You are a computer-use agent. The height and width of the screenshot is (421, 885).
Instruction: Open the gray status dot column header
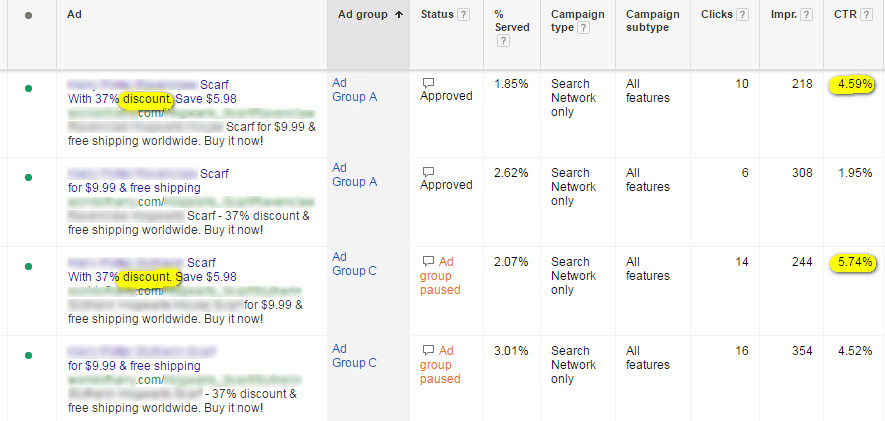click(28, 15)
